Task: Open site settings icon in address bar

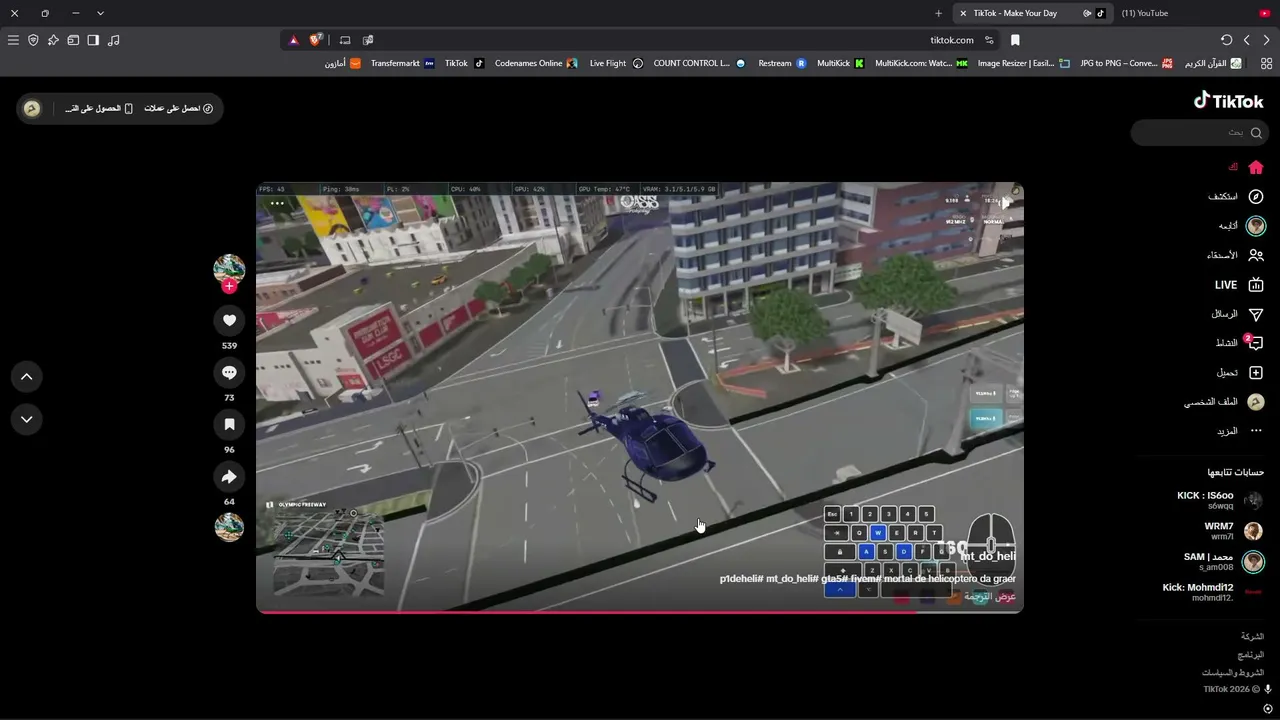Action: pos(989,40)
